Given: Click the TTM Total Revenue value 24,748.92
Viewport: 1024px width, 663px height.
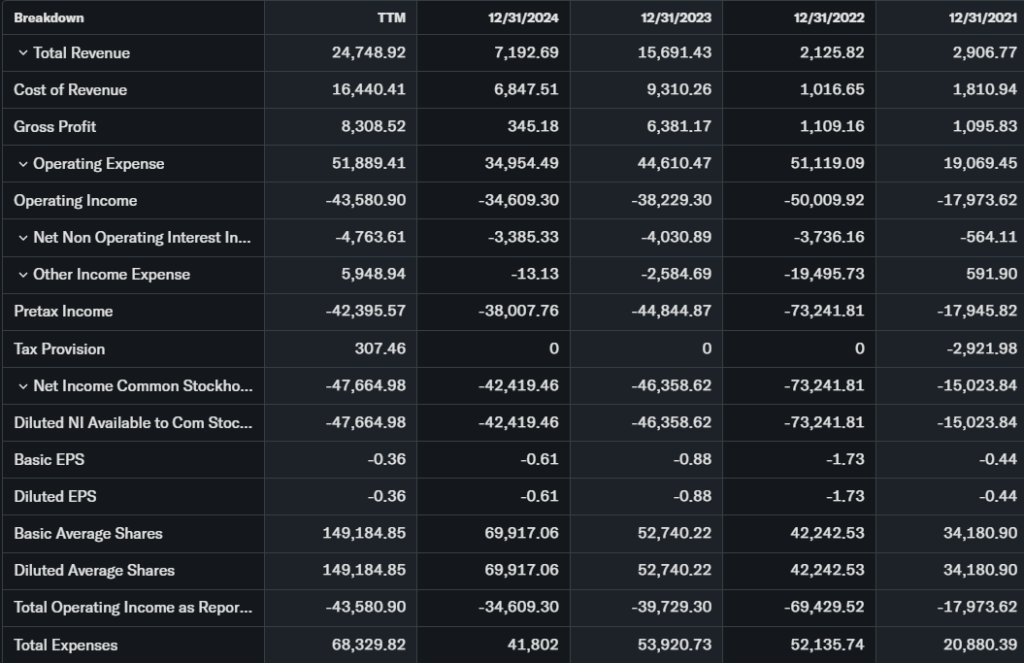Looking at the screenshot, I should [x=368, y=53].
